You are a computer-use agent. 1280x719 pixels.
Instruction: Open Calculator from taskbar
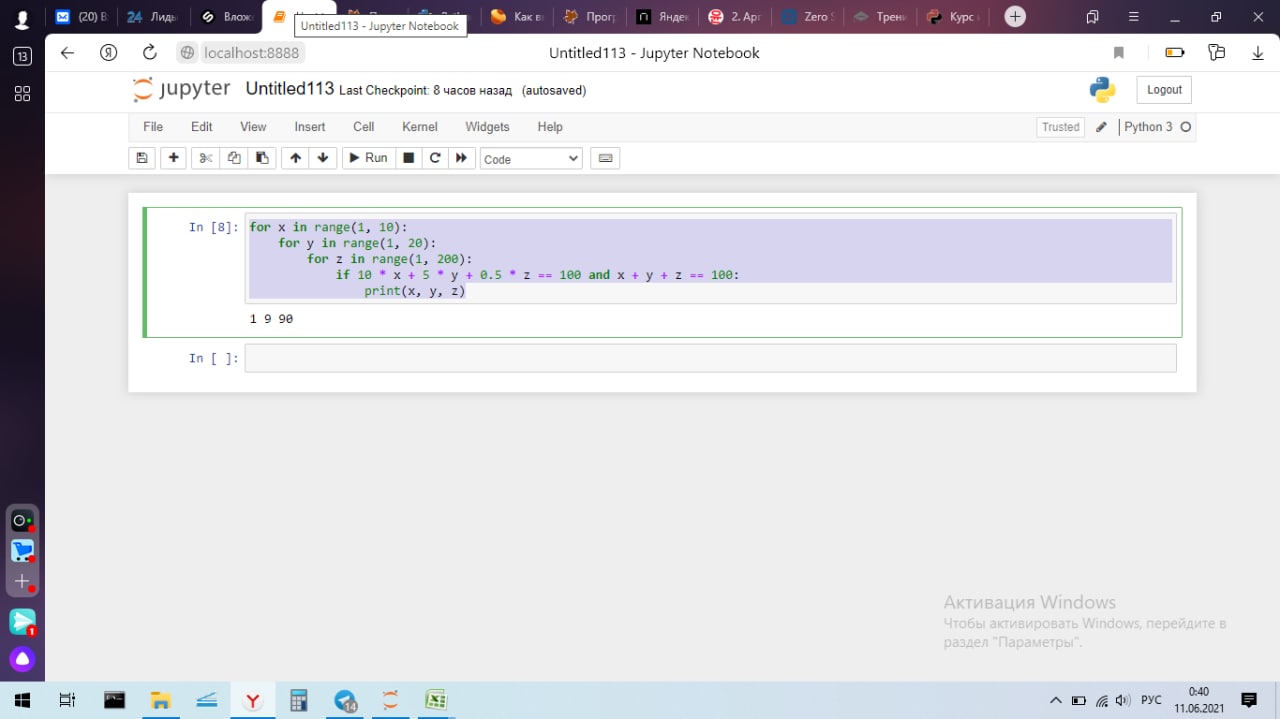298,700
